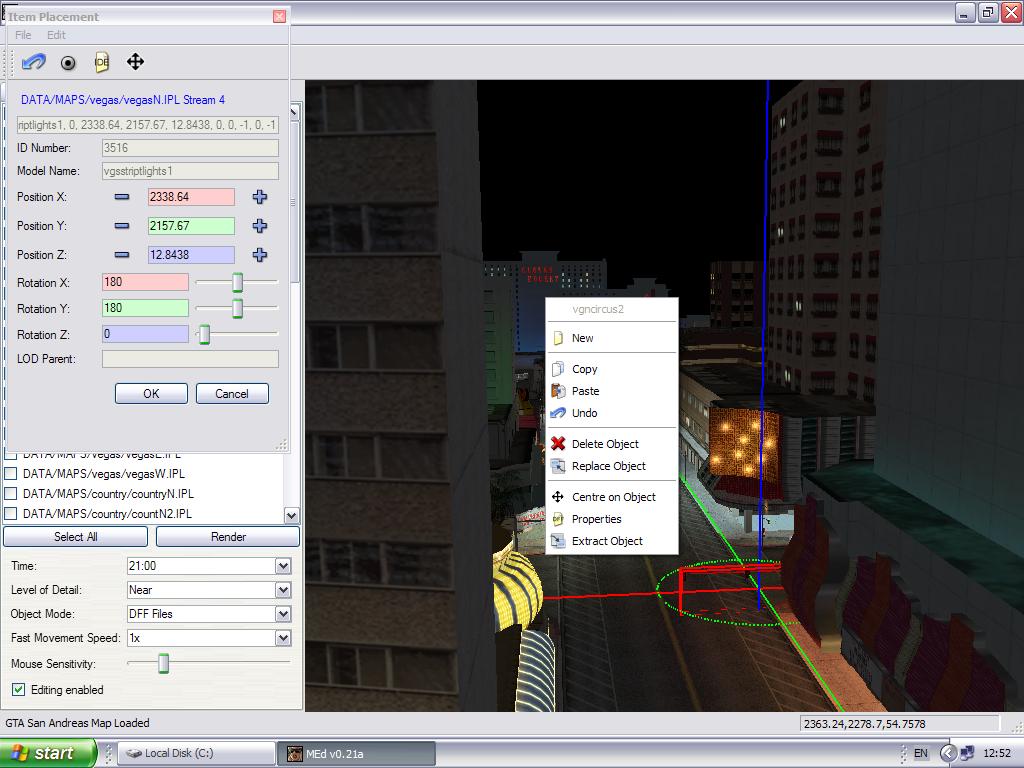This screenshot has height=768, width=1024.
Task: Open the Local Disk (C:) taskbar button
Action: pos(196,753)
